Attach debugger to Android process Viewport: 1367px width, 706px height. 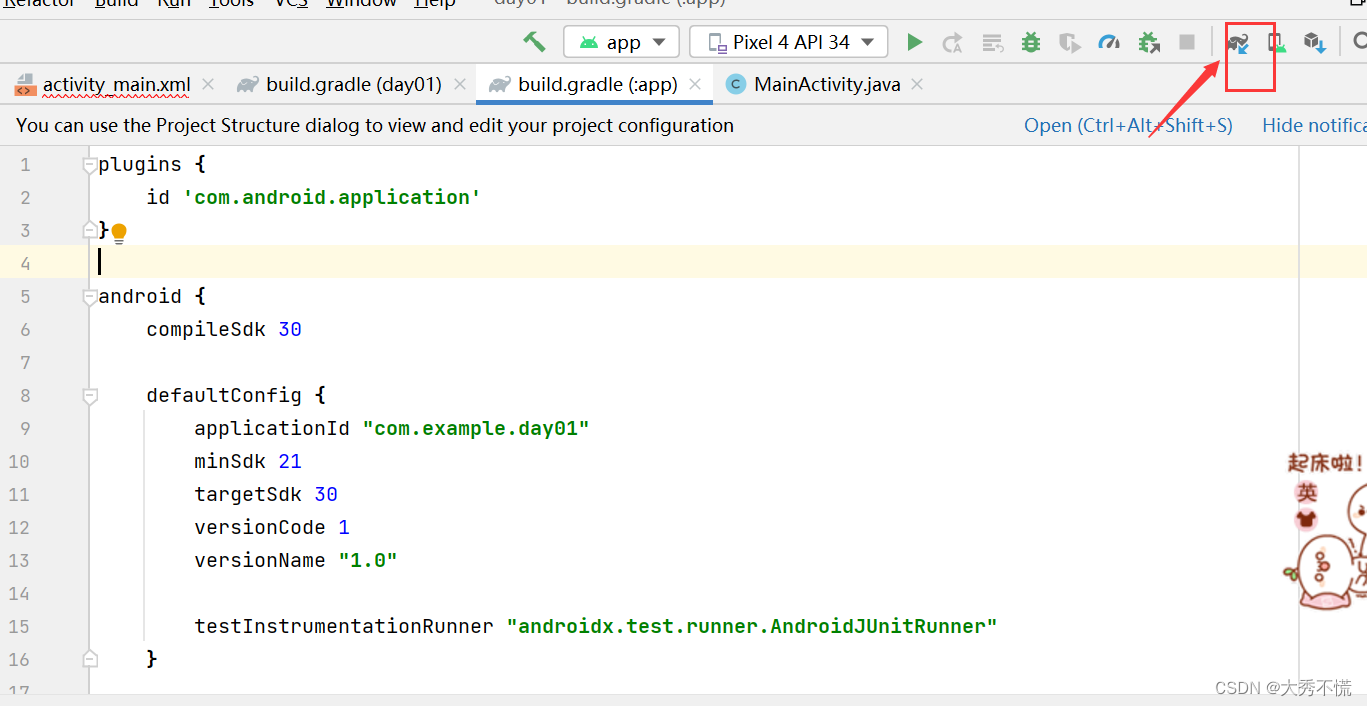[x=1148, y=41]
